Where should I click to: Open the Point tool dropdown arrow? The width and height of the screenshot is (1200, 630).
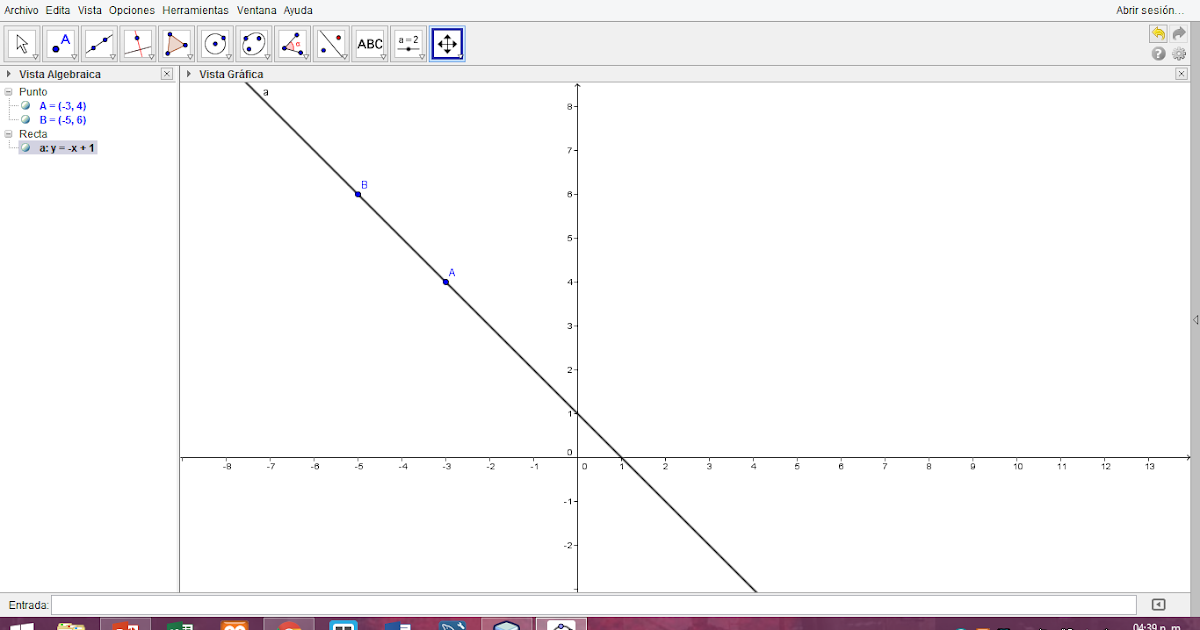click(x=73, y=57)
